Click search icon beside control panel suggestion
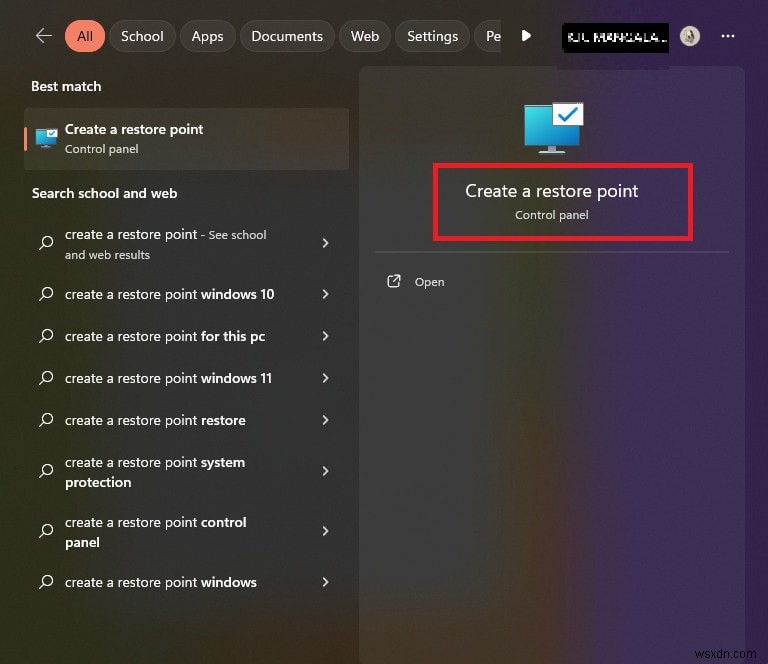 (x=46, y=531)
